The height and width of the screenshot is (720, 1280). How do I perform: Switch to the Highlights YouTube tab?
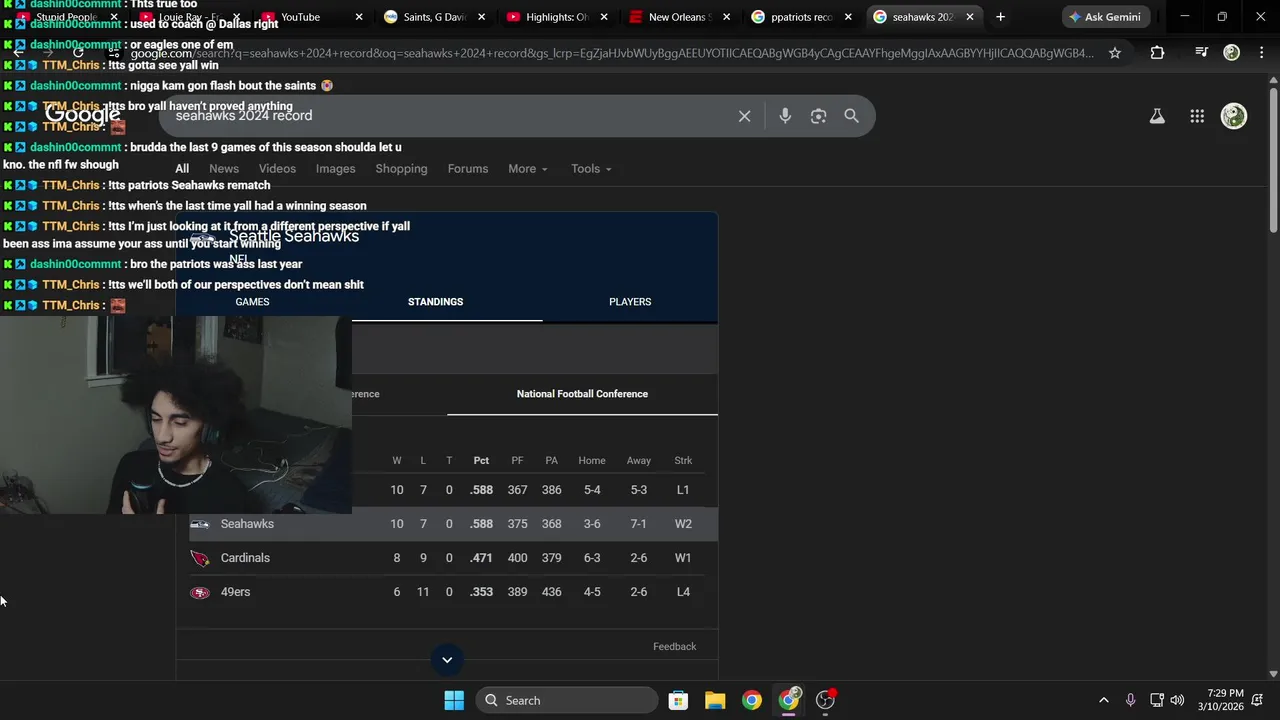coord(557,17)
